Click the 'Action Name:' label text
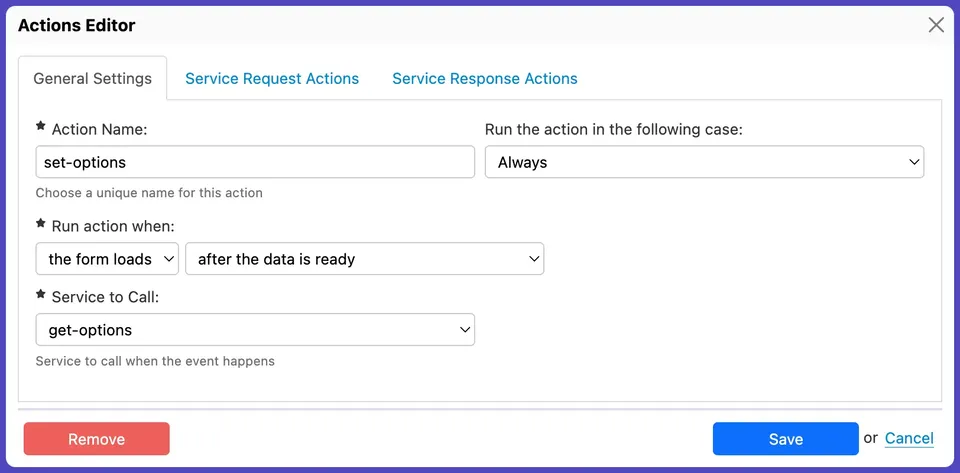The image size is (960, 473). 99,130
